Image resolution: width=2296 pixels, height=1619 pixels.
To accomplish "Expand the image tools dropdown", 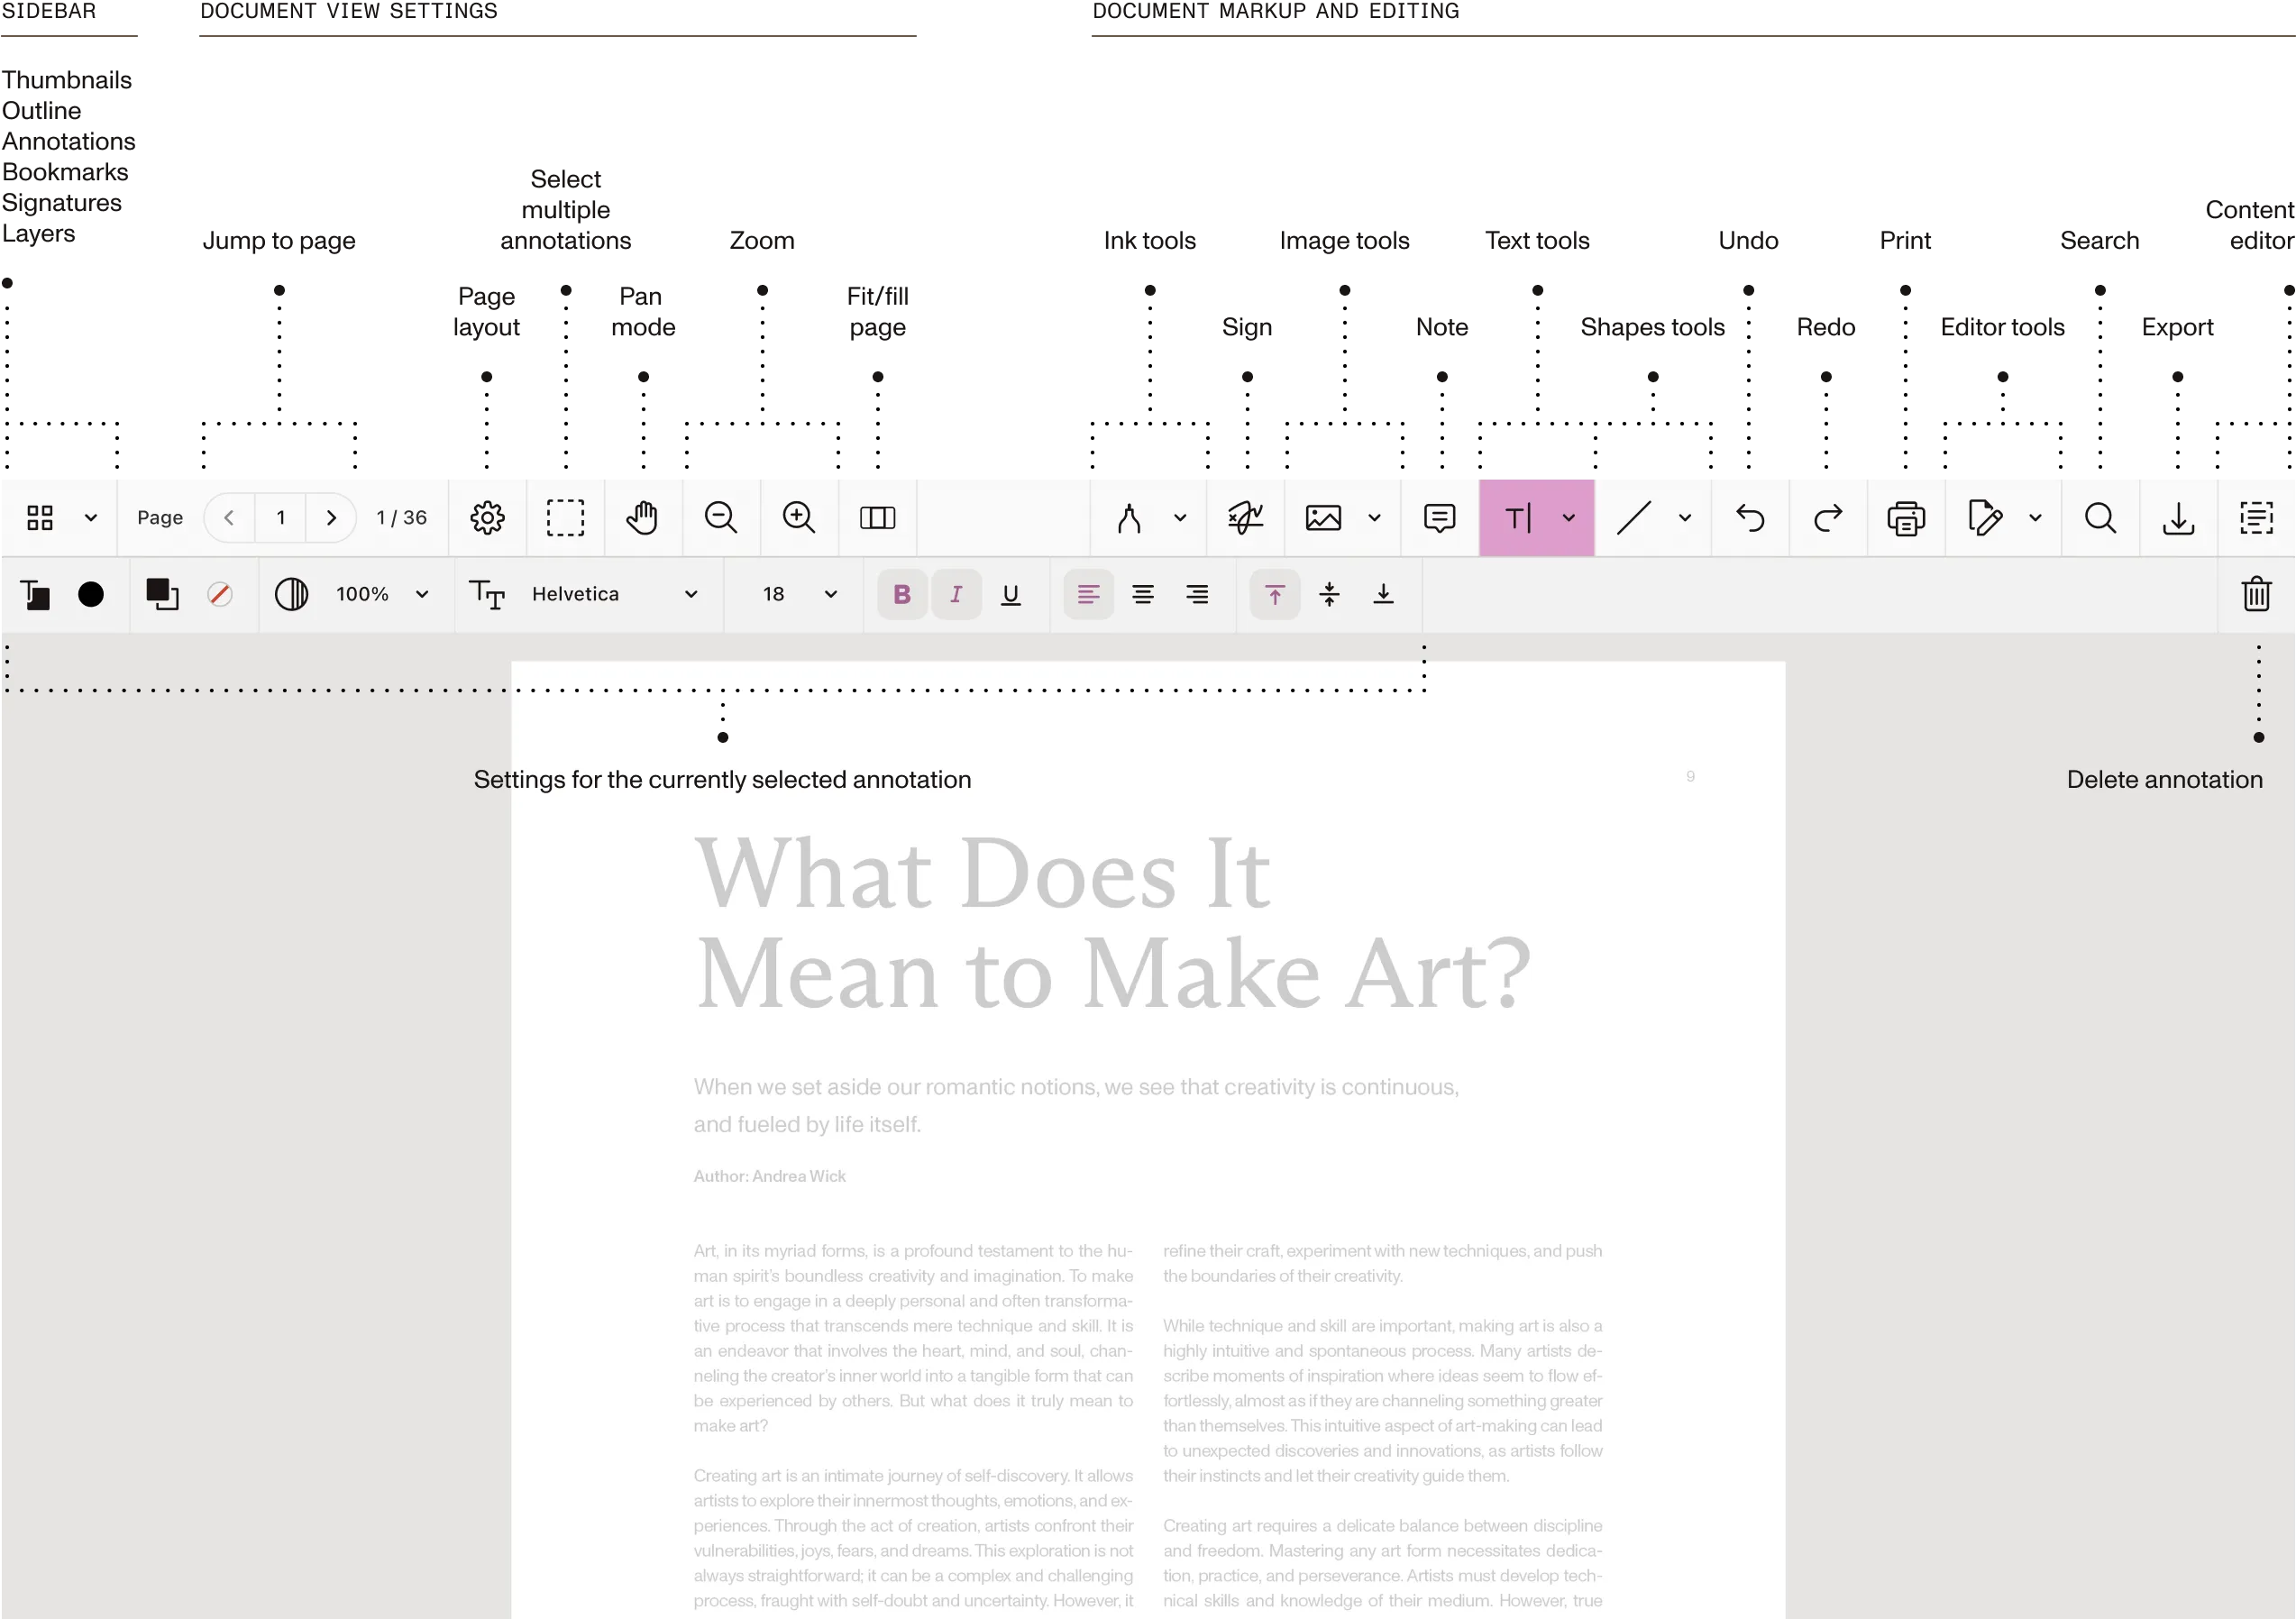I will (1374, 518).
